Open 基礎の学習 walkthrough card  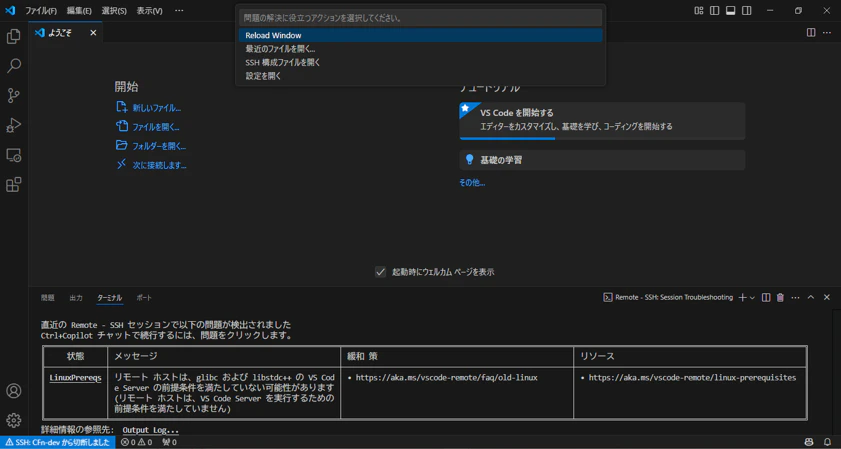click(x=602, y=160)
